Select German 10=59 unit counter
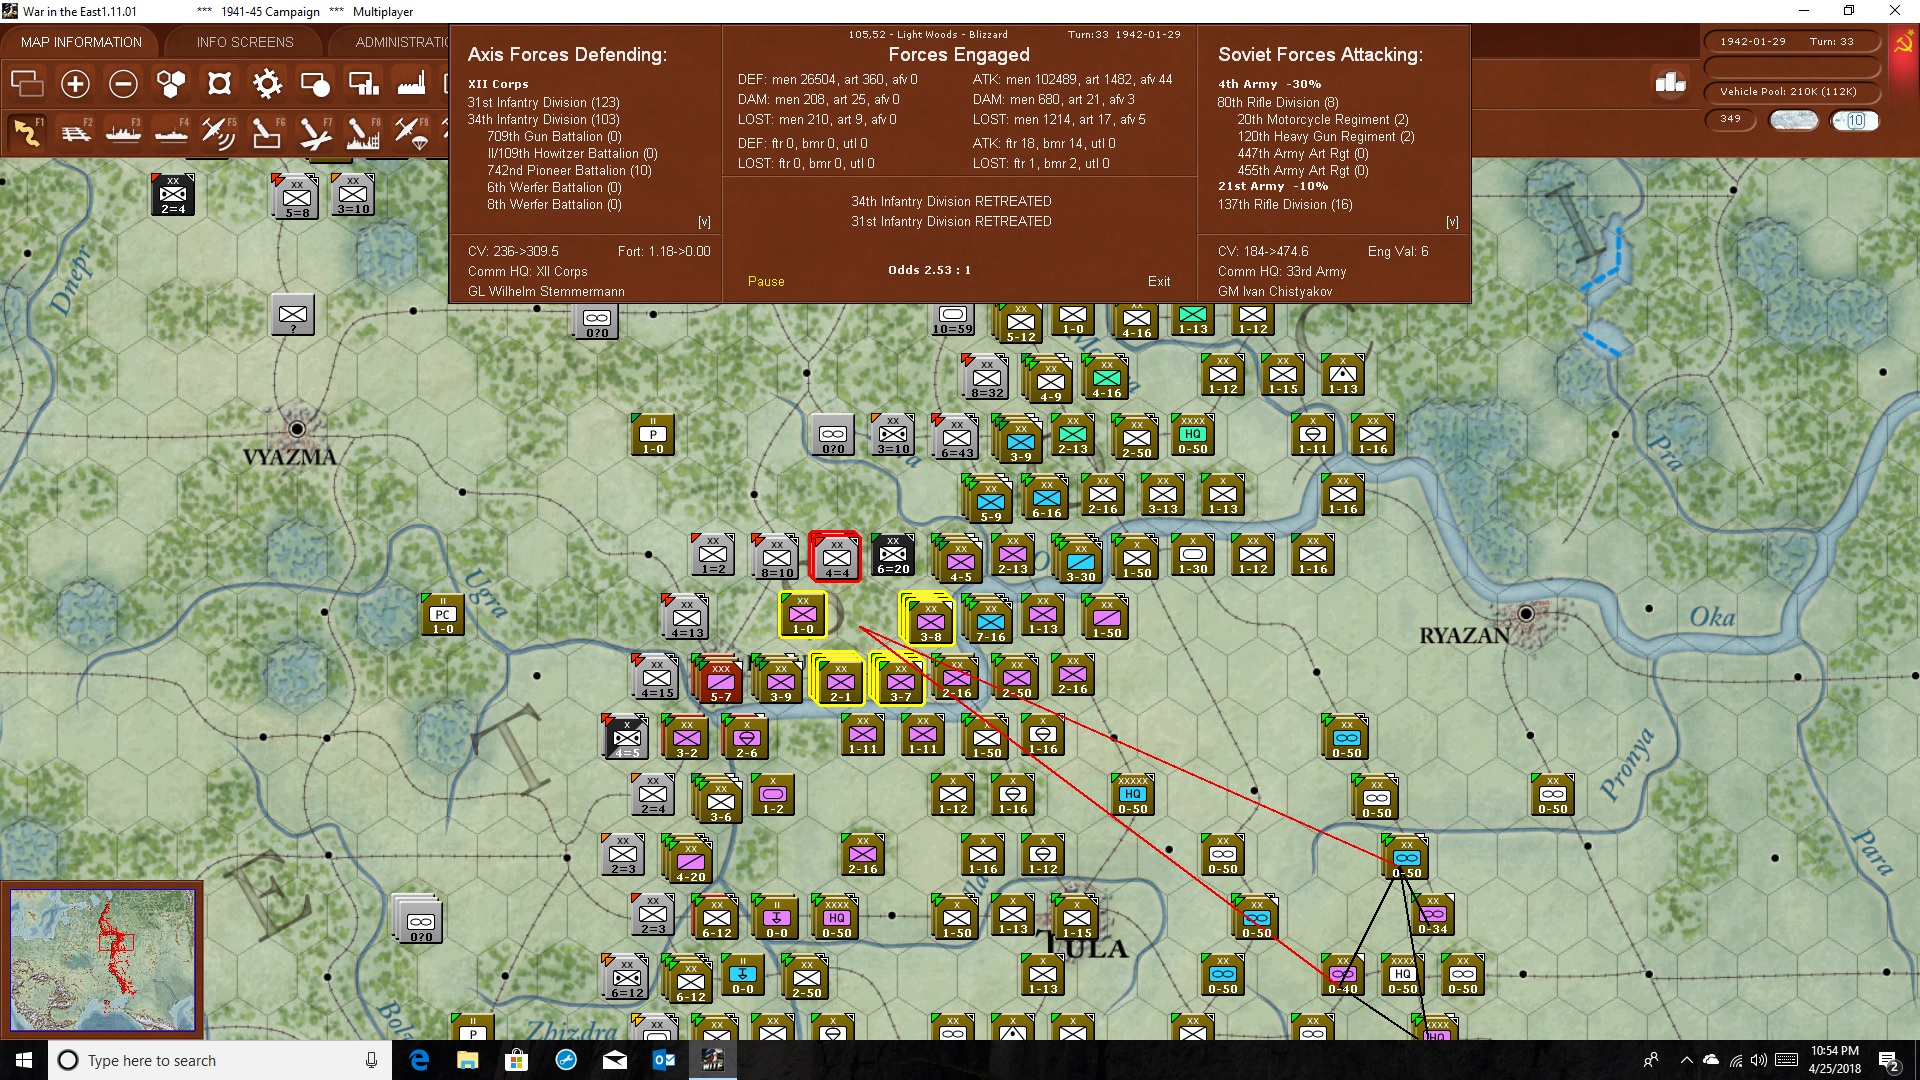 click(953, 320)
